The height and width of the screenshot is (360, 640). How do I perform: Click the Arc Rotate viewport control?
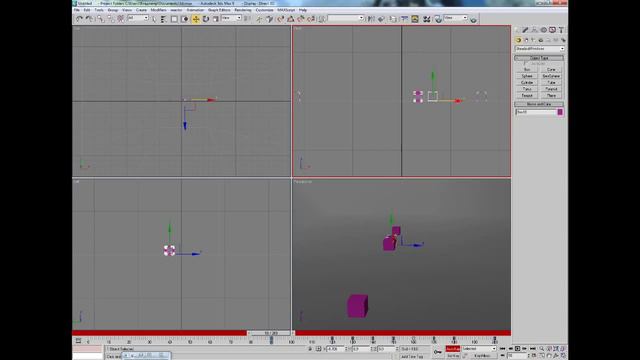coord(556,356)
